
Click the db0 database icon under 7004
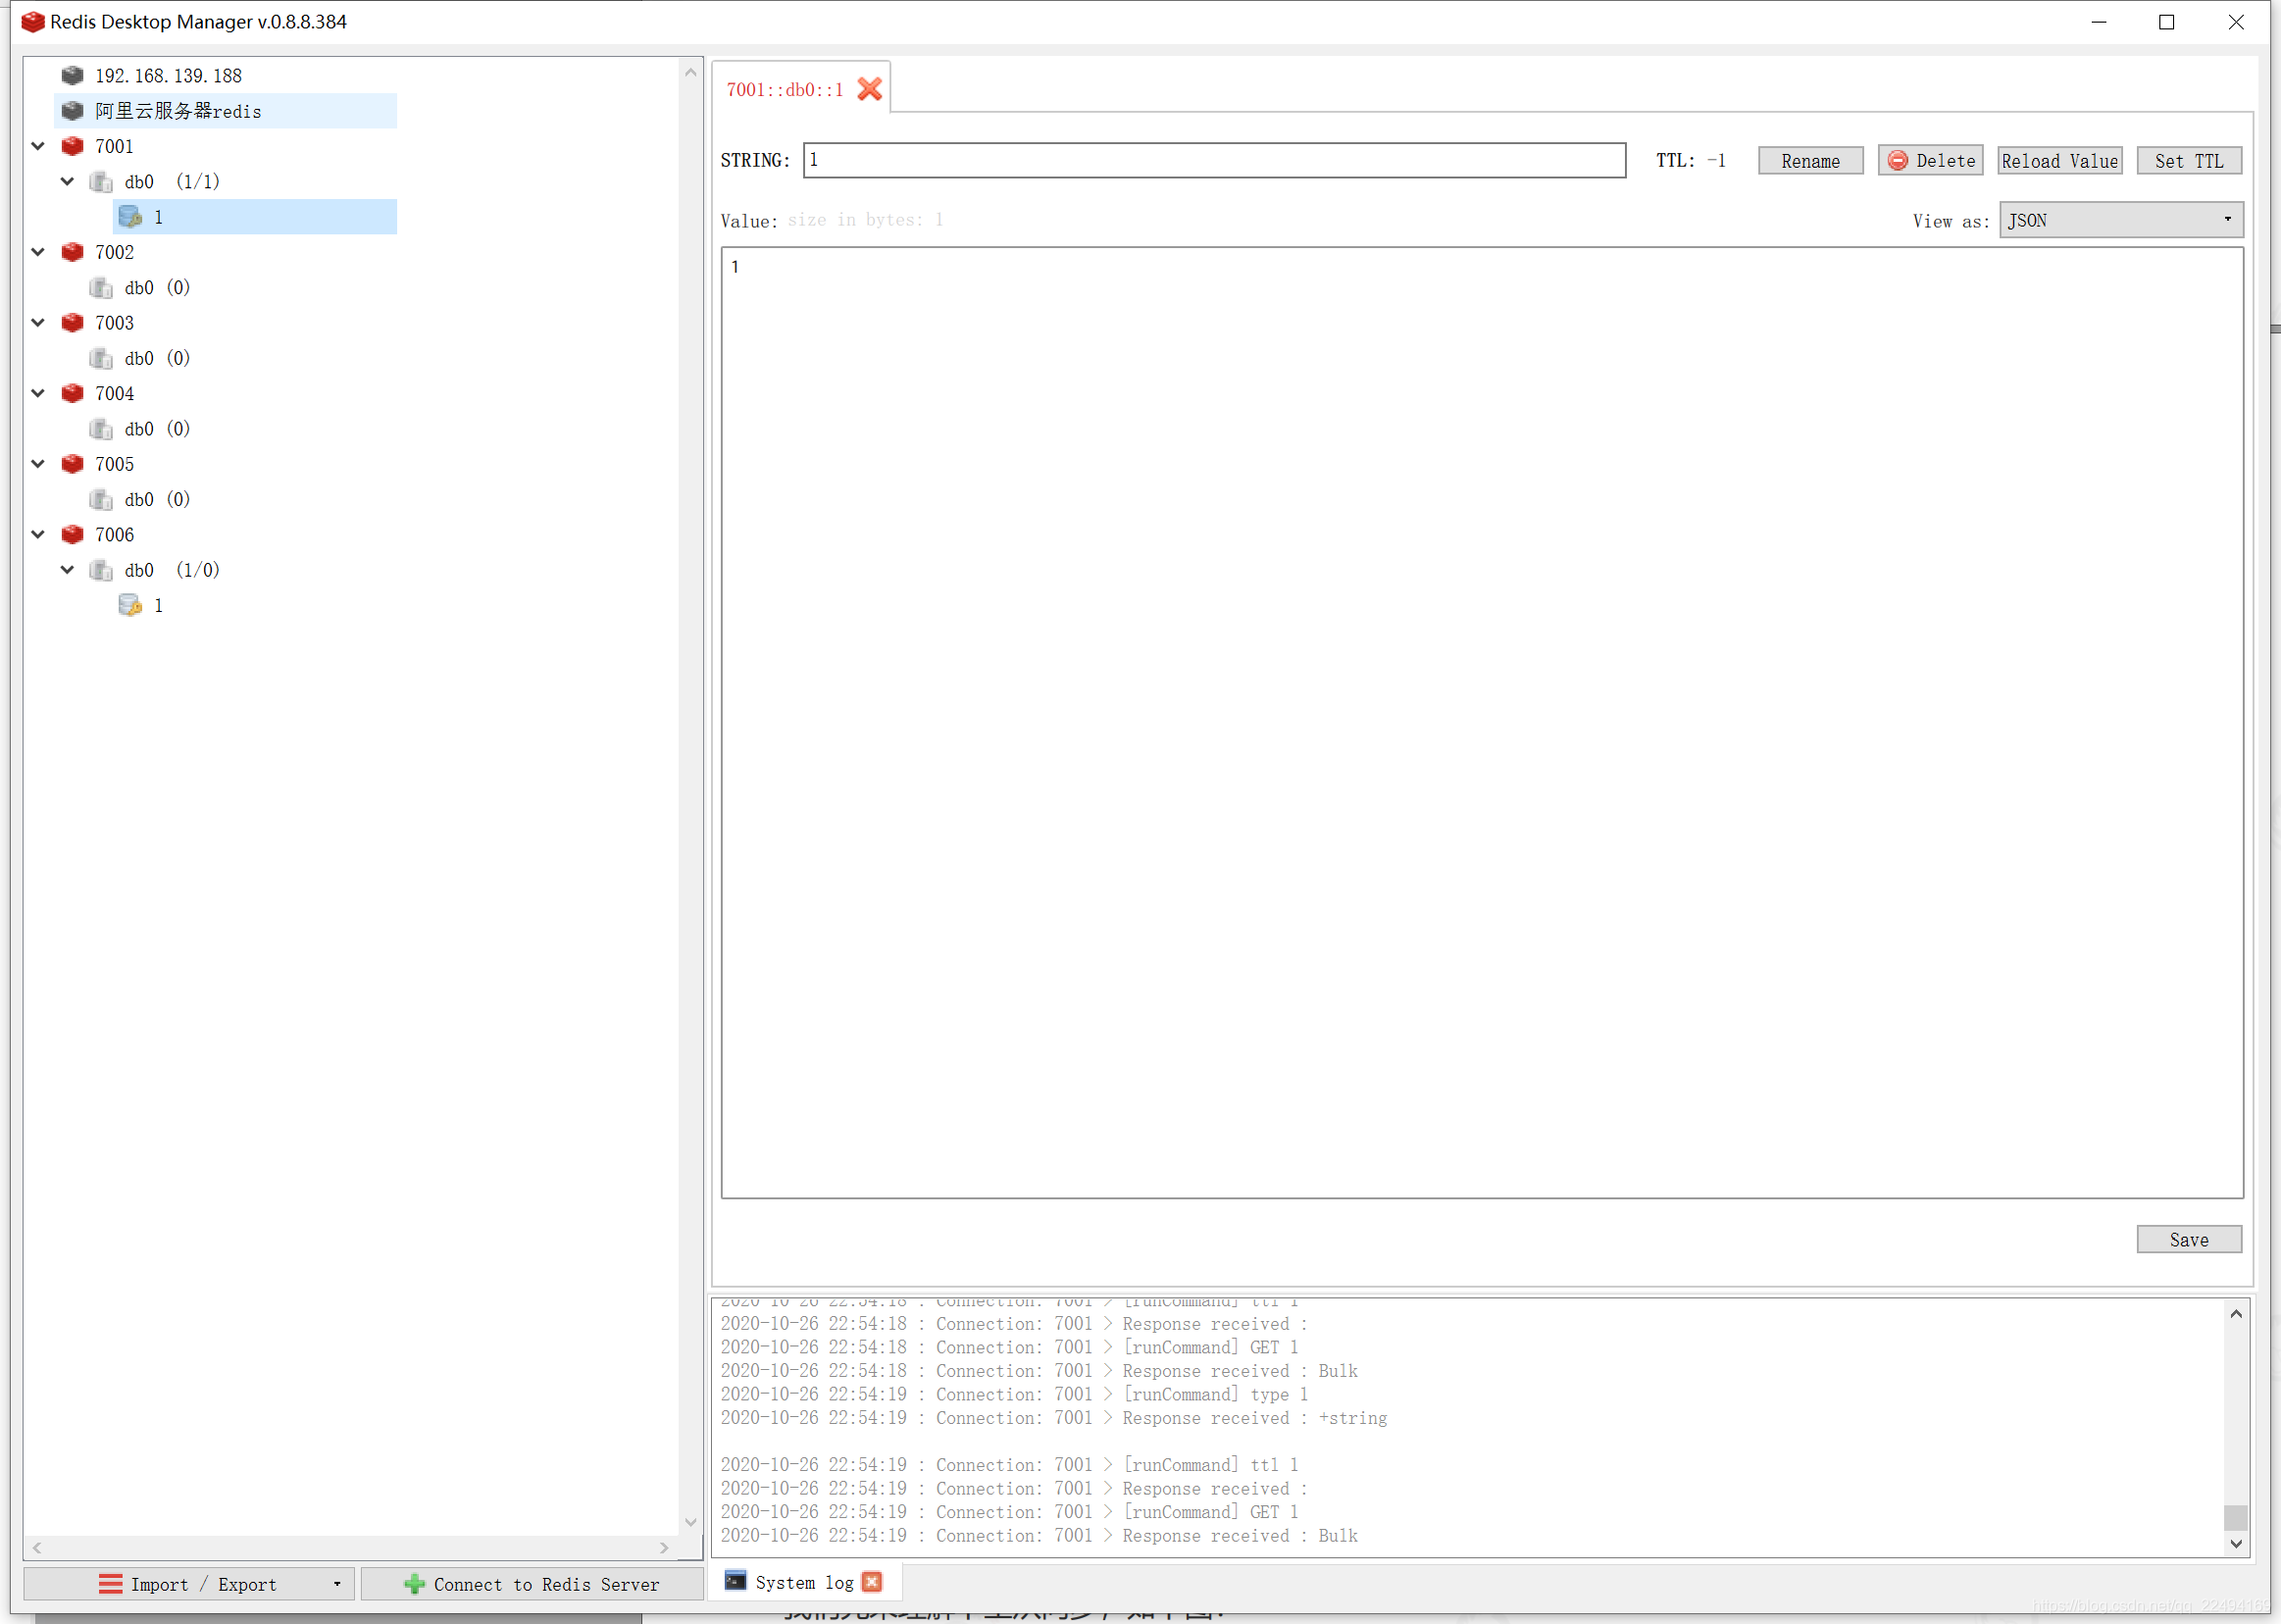click(101, 428)
